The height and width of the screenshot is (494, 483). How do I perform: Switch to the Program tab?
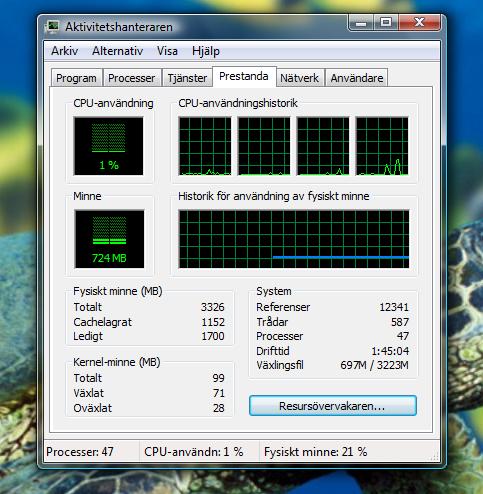click(x=76, y=78)
